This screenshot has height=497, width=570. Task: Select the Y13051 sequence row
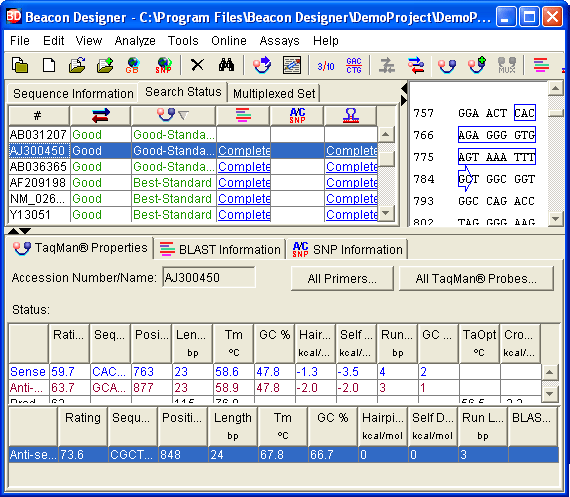point(193,215)
